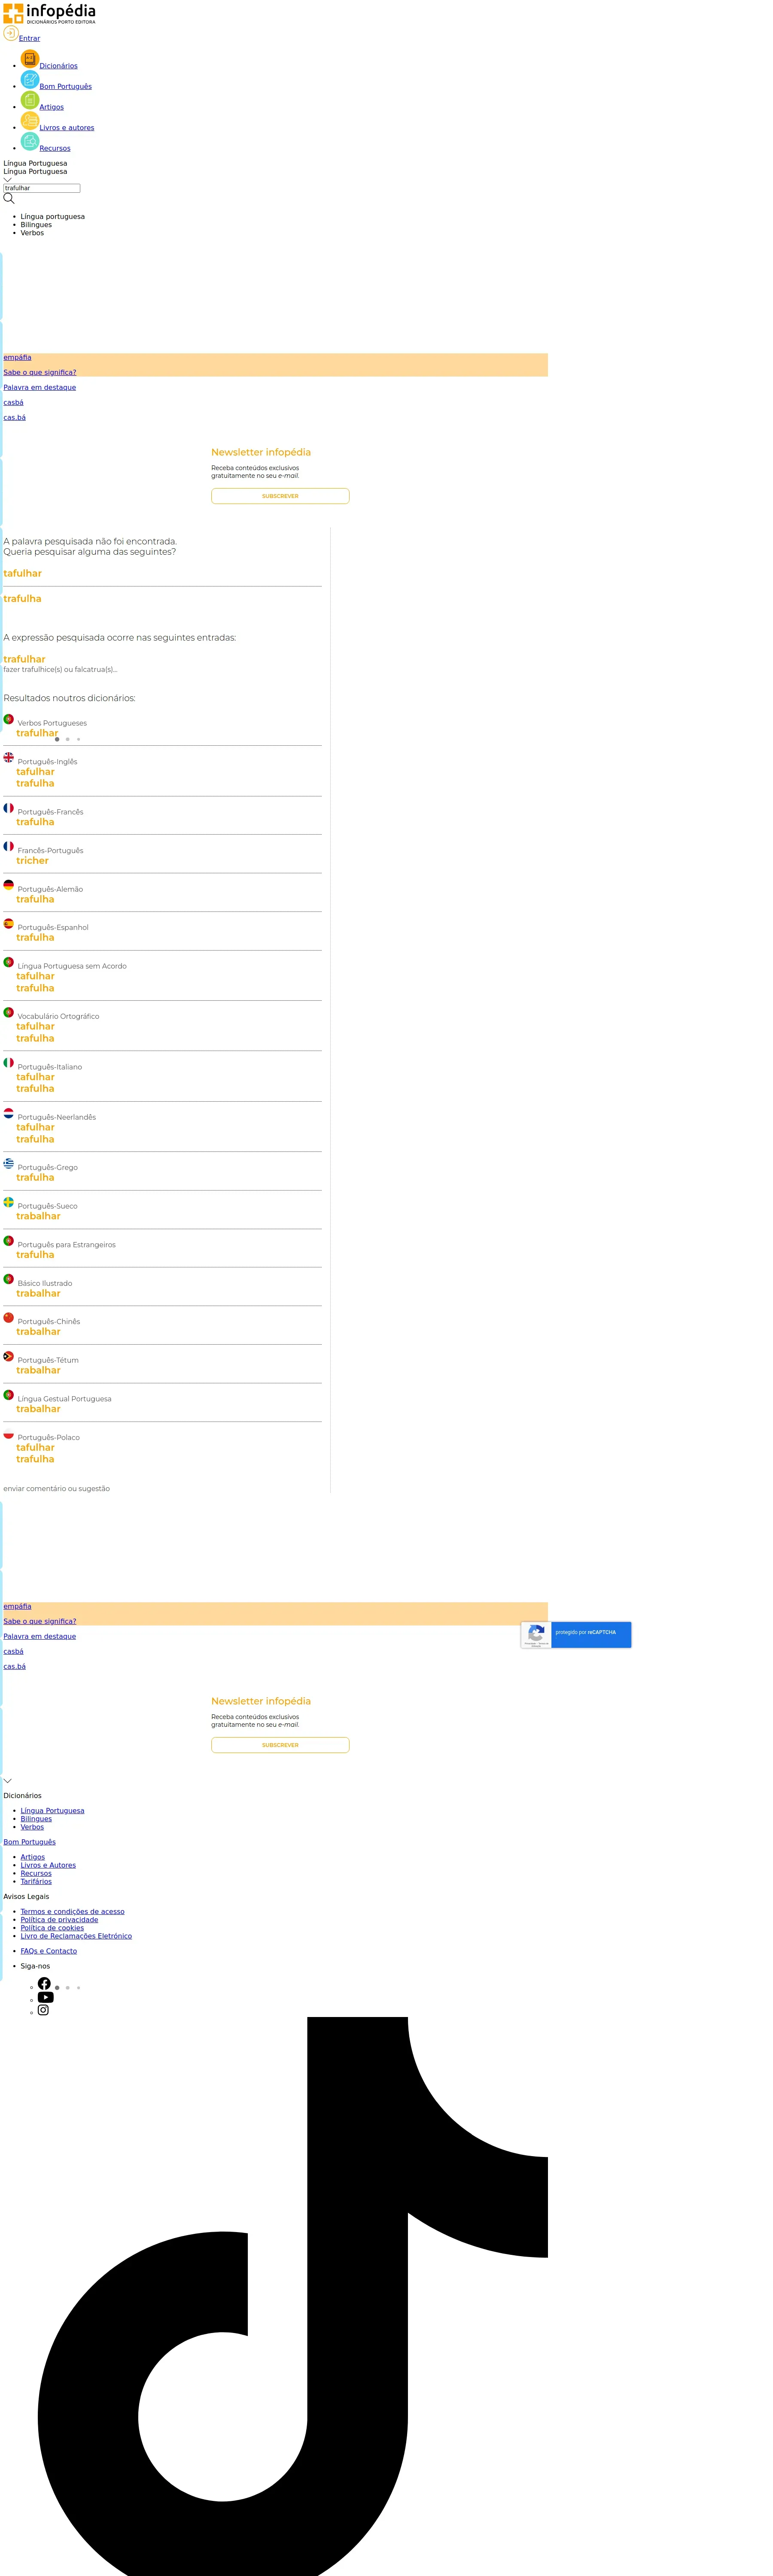Open footer Língua Portuguesa link
Image resolution: width=773 pixels, height=2576 pixels.
52,1811
